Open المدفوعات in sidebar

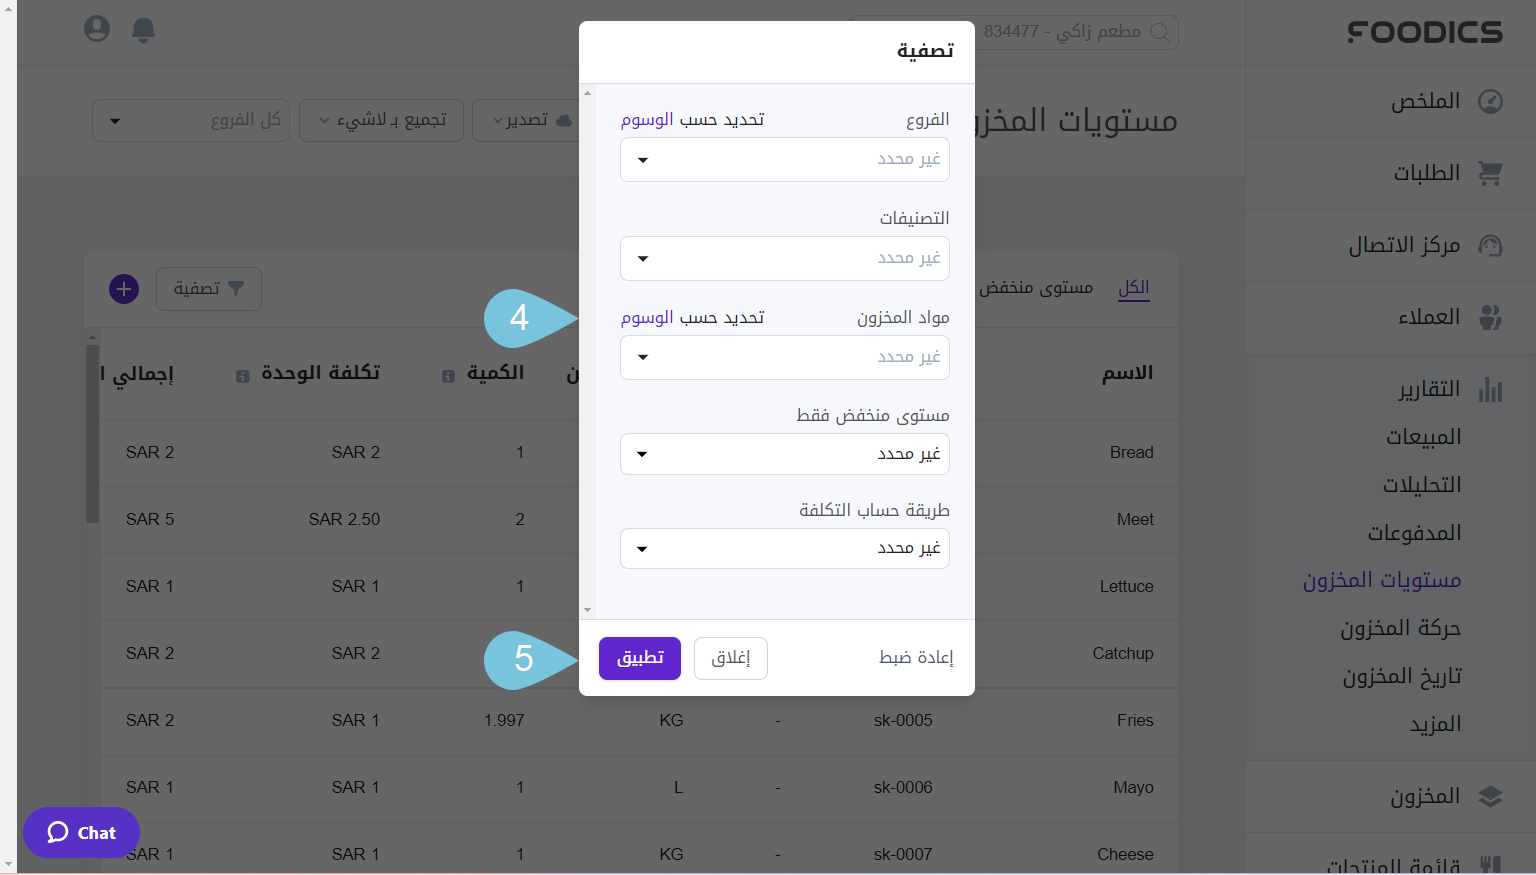click(x=1415, y=533)
